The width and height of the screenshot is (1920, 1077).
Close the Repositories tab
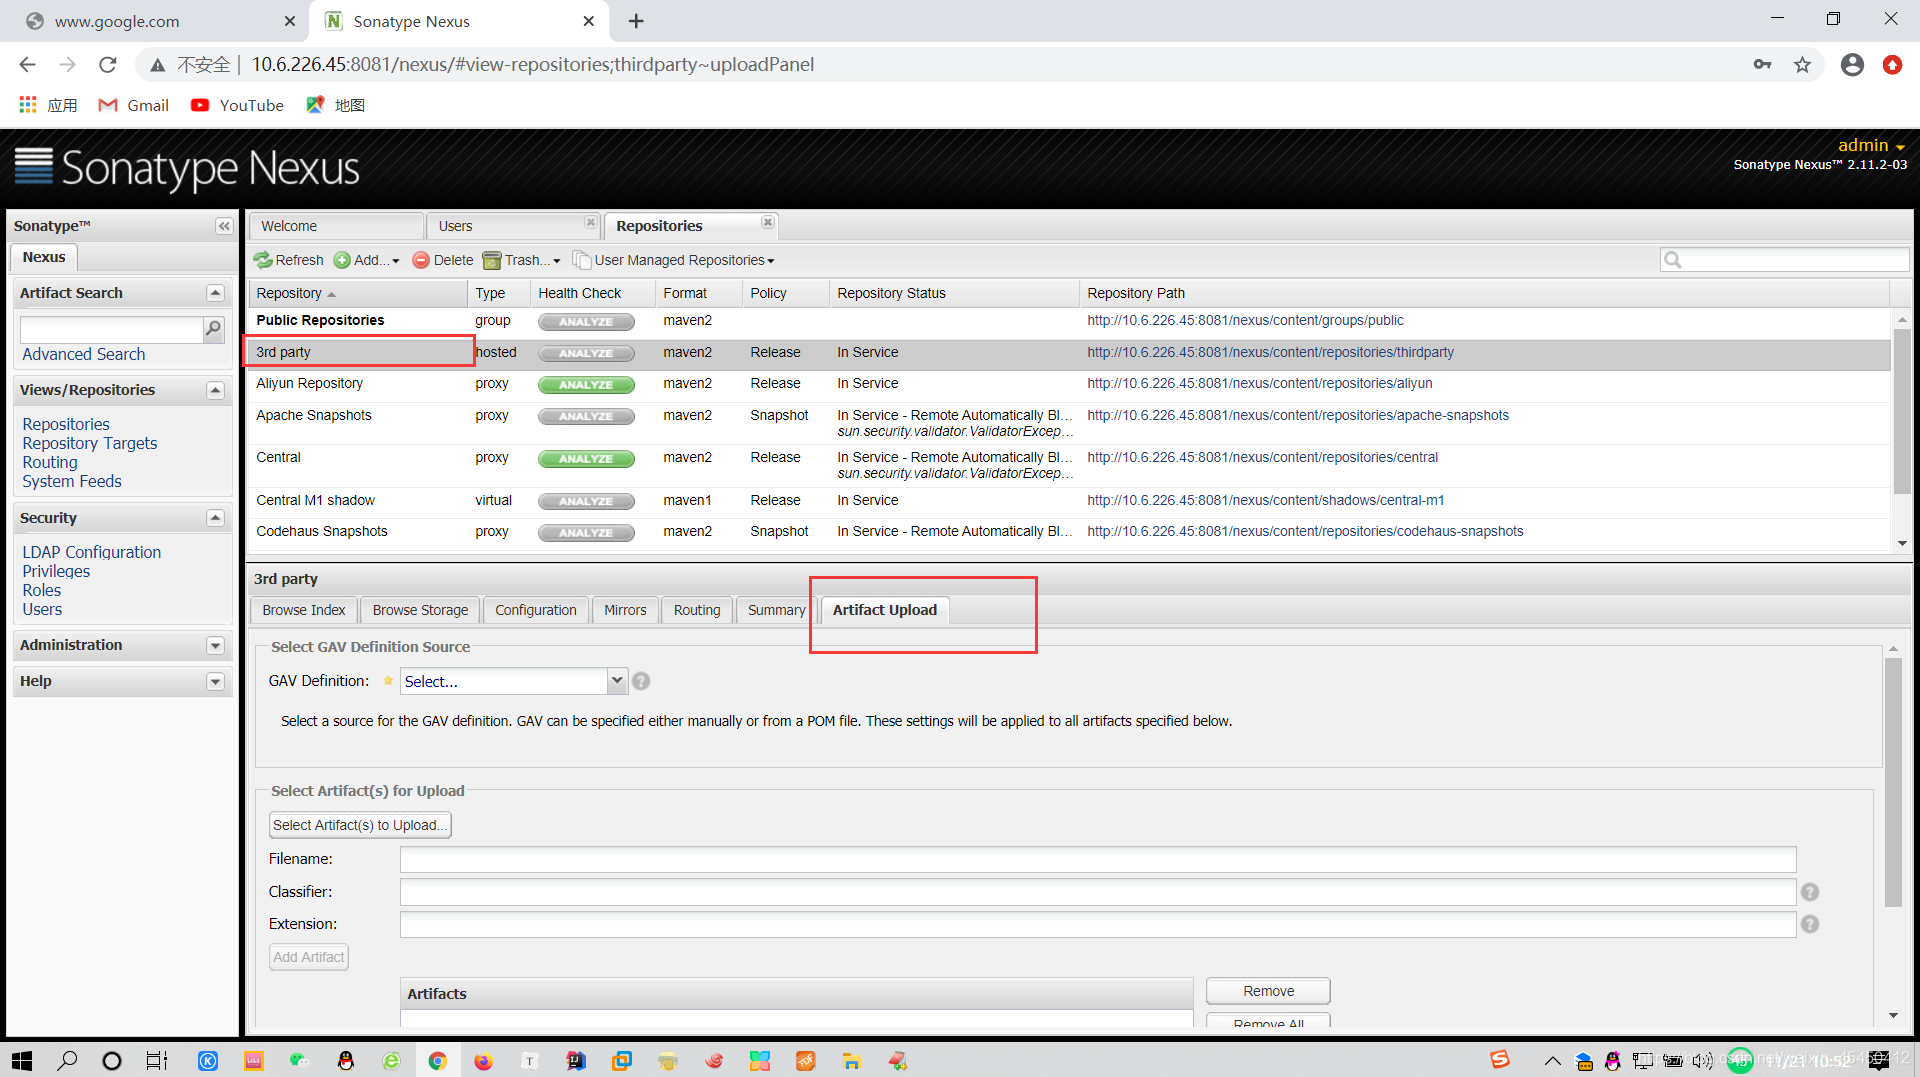click(x=767, y=222)
